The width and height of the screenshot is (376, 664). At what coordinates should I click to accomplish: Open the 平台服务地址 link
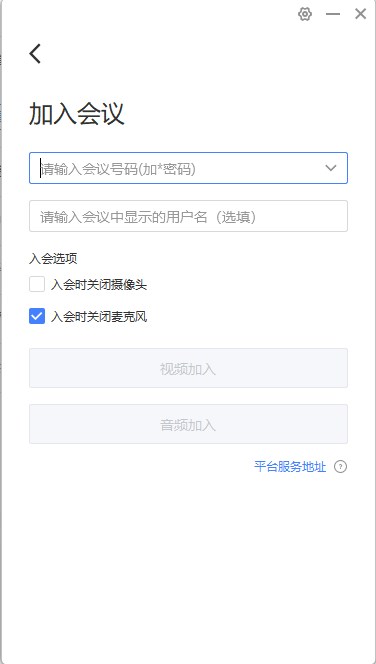(x=290, y=467)
